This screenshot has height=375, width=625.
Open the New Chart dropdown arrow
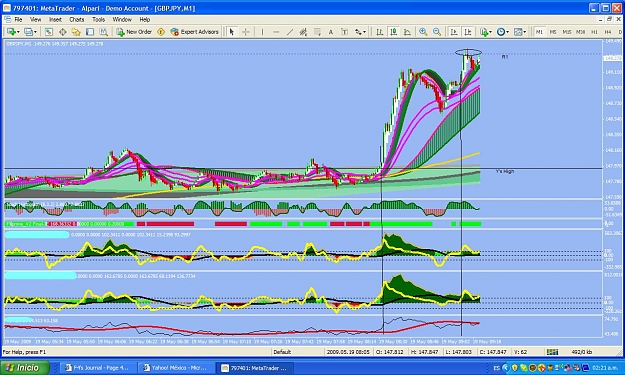coord(18,32)
